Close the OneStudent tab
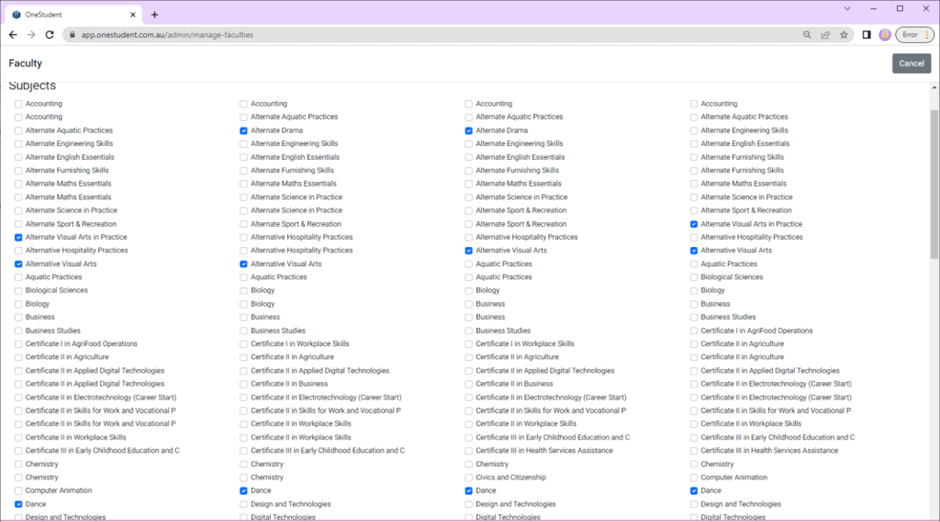The image size is (940, 522). (136, 15)
